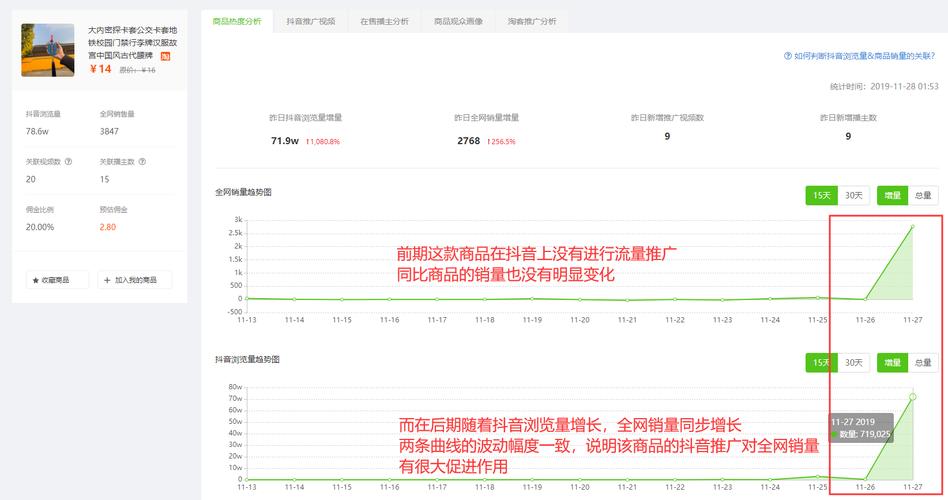Select 15天 for the 抖音浏览量趋势图

tap(822, 363)
